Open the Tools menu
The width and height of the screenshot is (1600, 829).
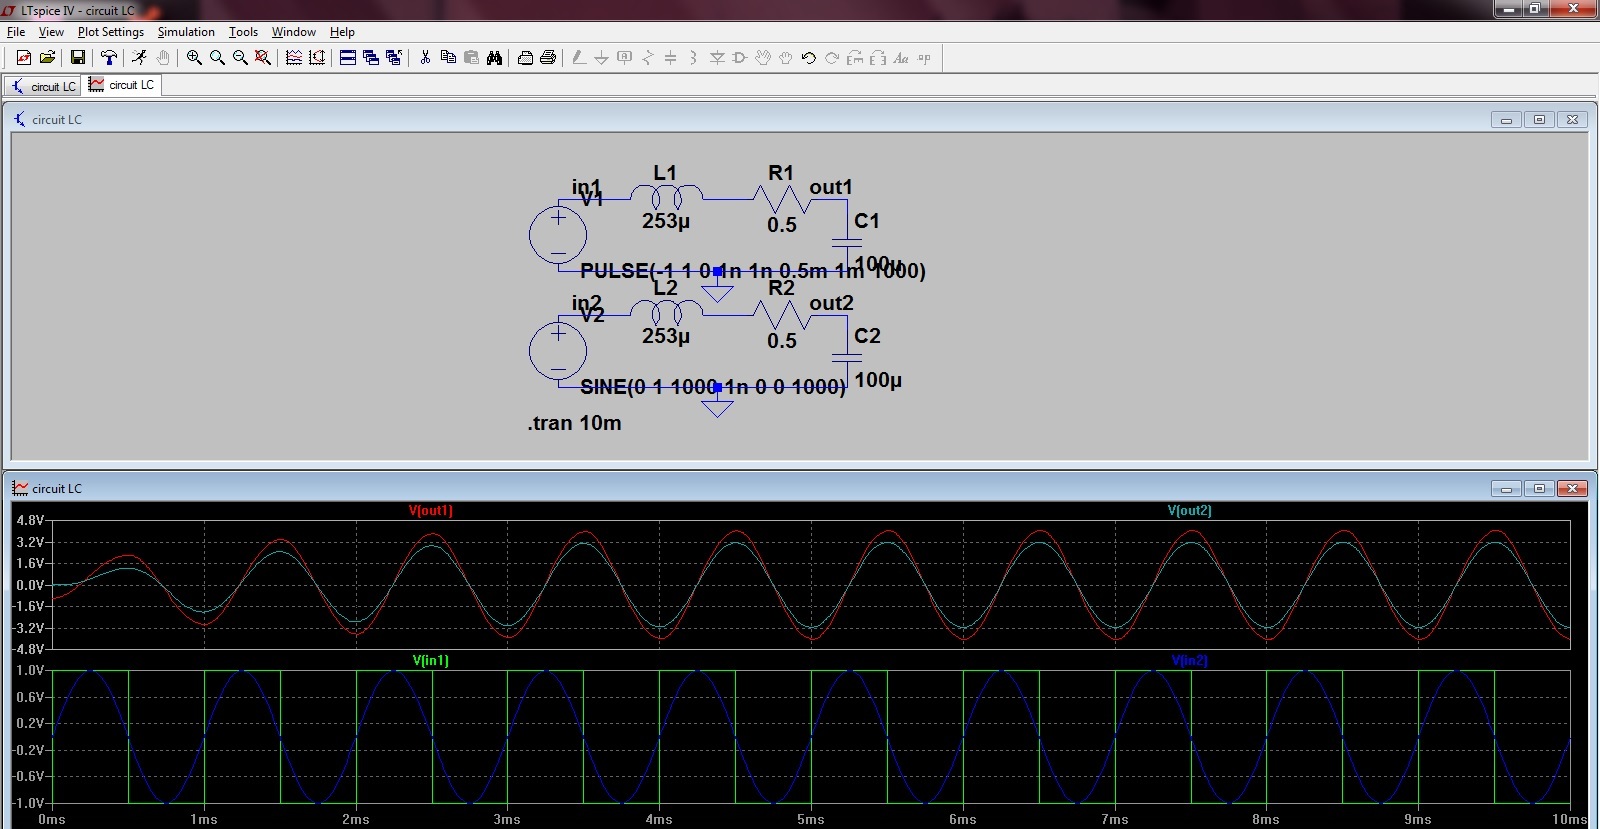[x=243, y=32]
